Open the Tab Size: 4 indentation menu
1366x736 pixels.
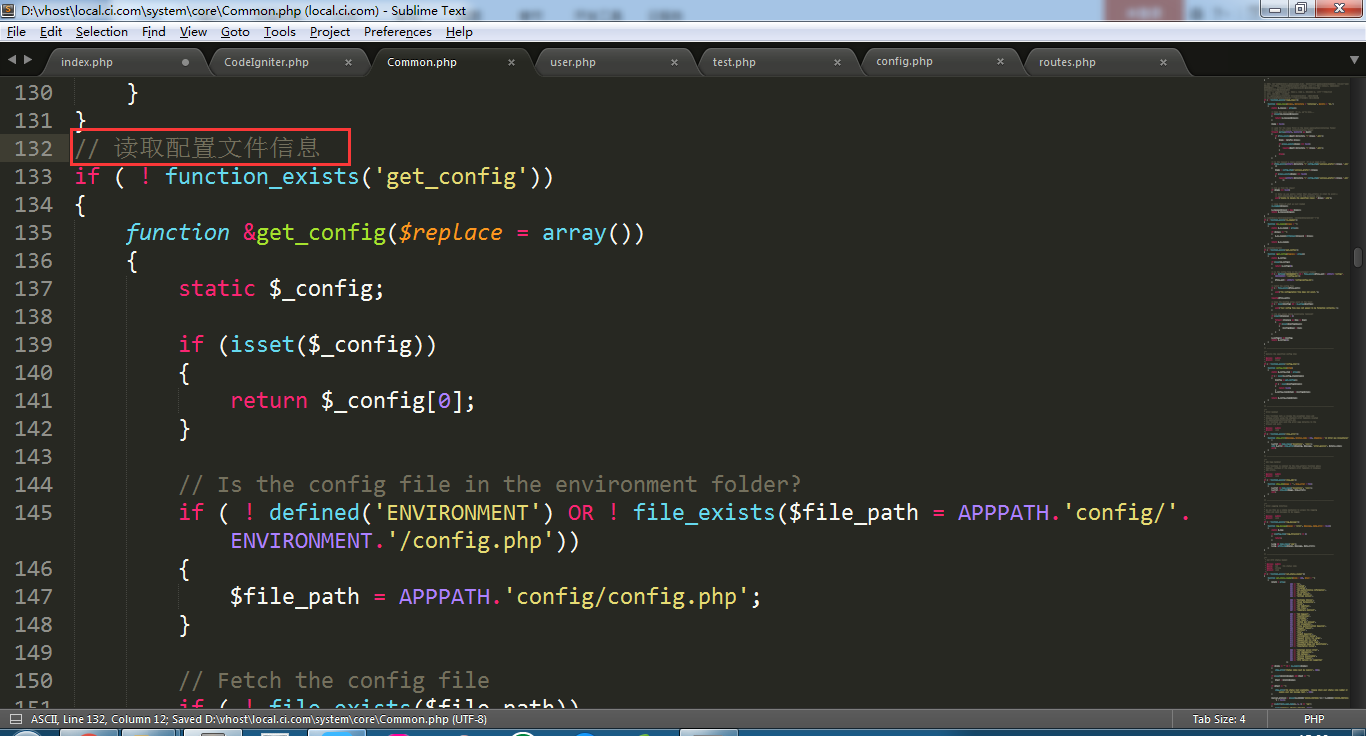tap(1218, 719)
